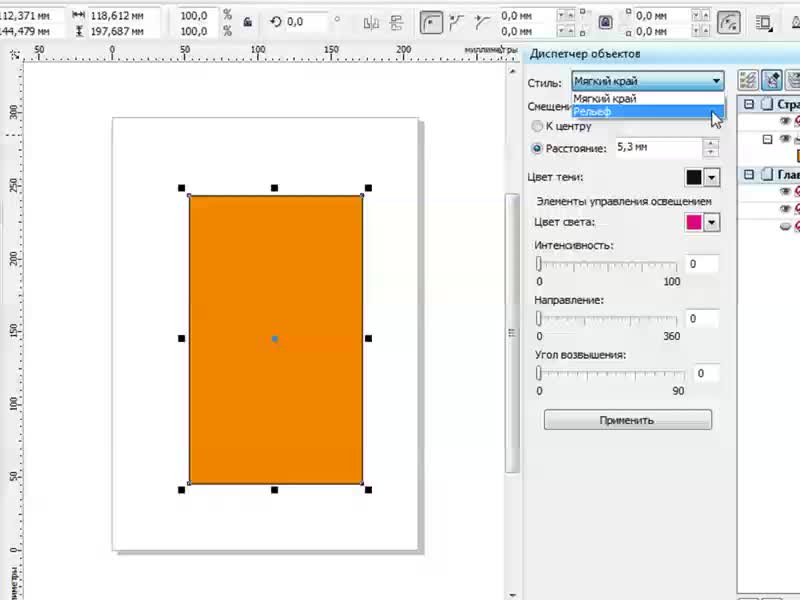
Task: Click the object width icon beside 118,612 мм
Action: (x=79, y=15)
